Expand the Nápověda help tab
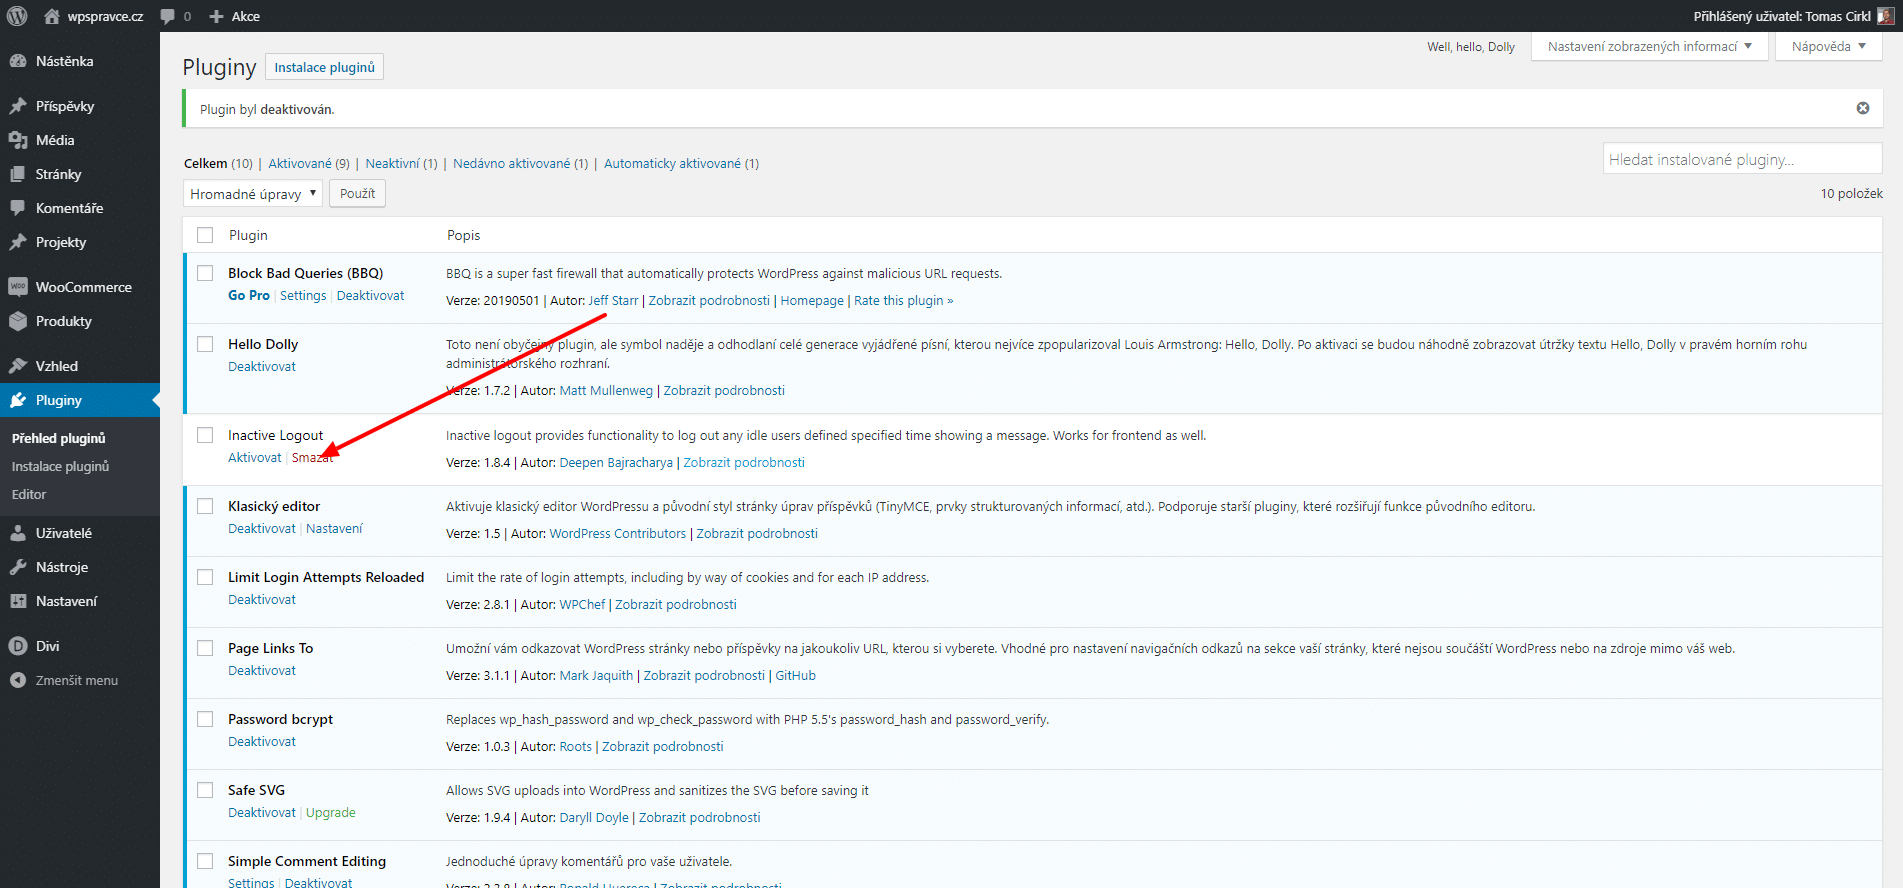 [x=1828, y=46]
